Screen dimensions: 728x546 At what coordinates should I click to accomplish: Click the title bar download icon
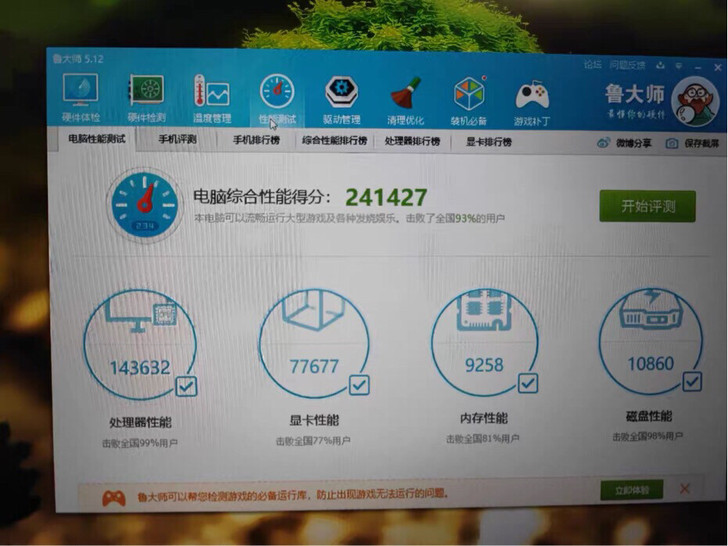coord(660,65)
